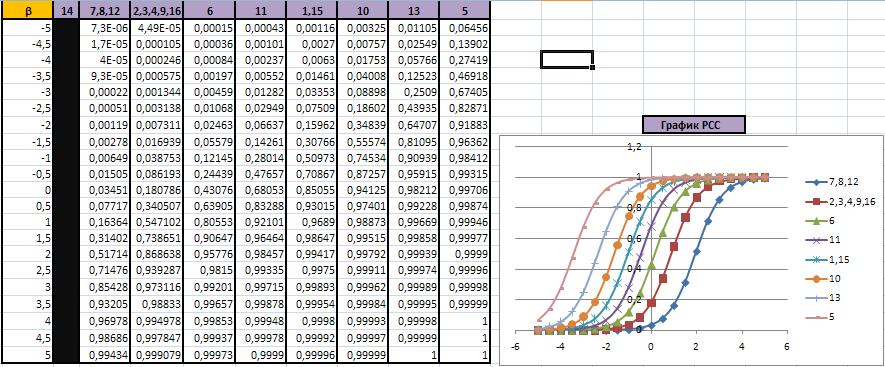
Task: Select the -4,5 value in β column
Action: tap(29, 43)
